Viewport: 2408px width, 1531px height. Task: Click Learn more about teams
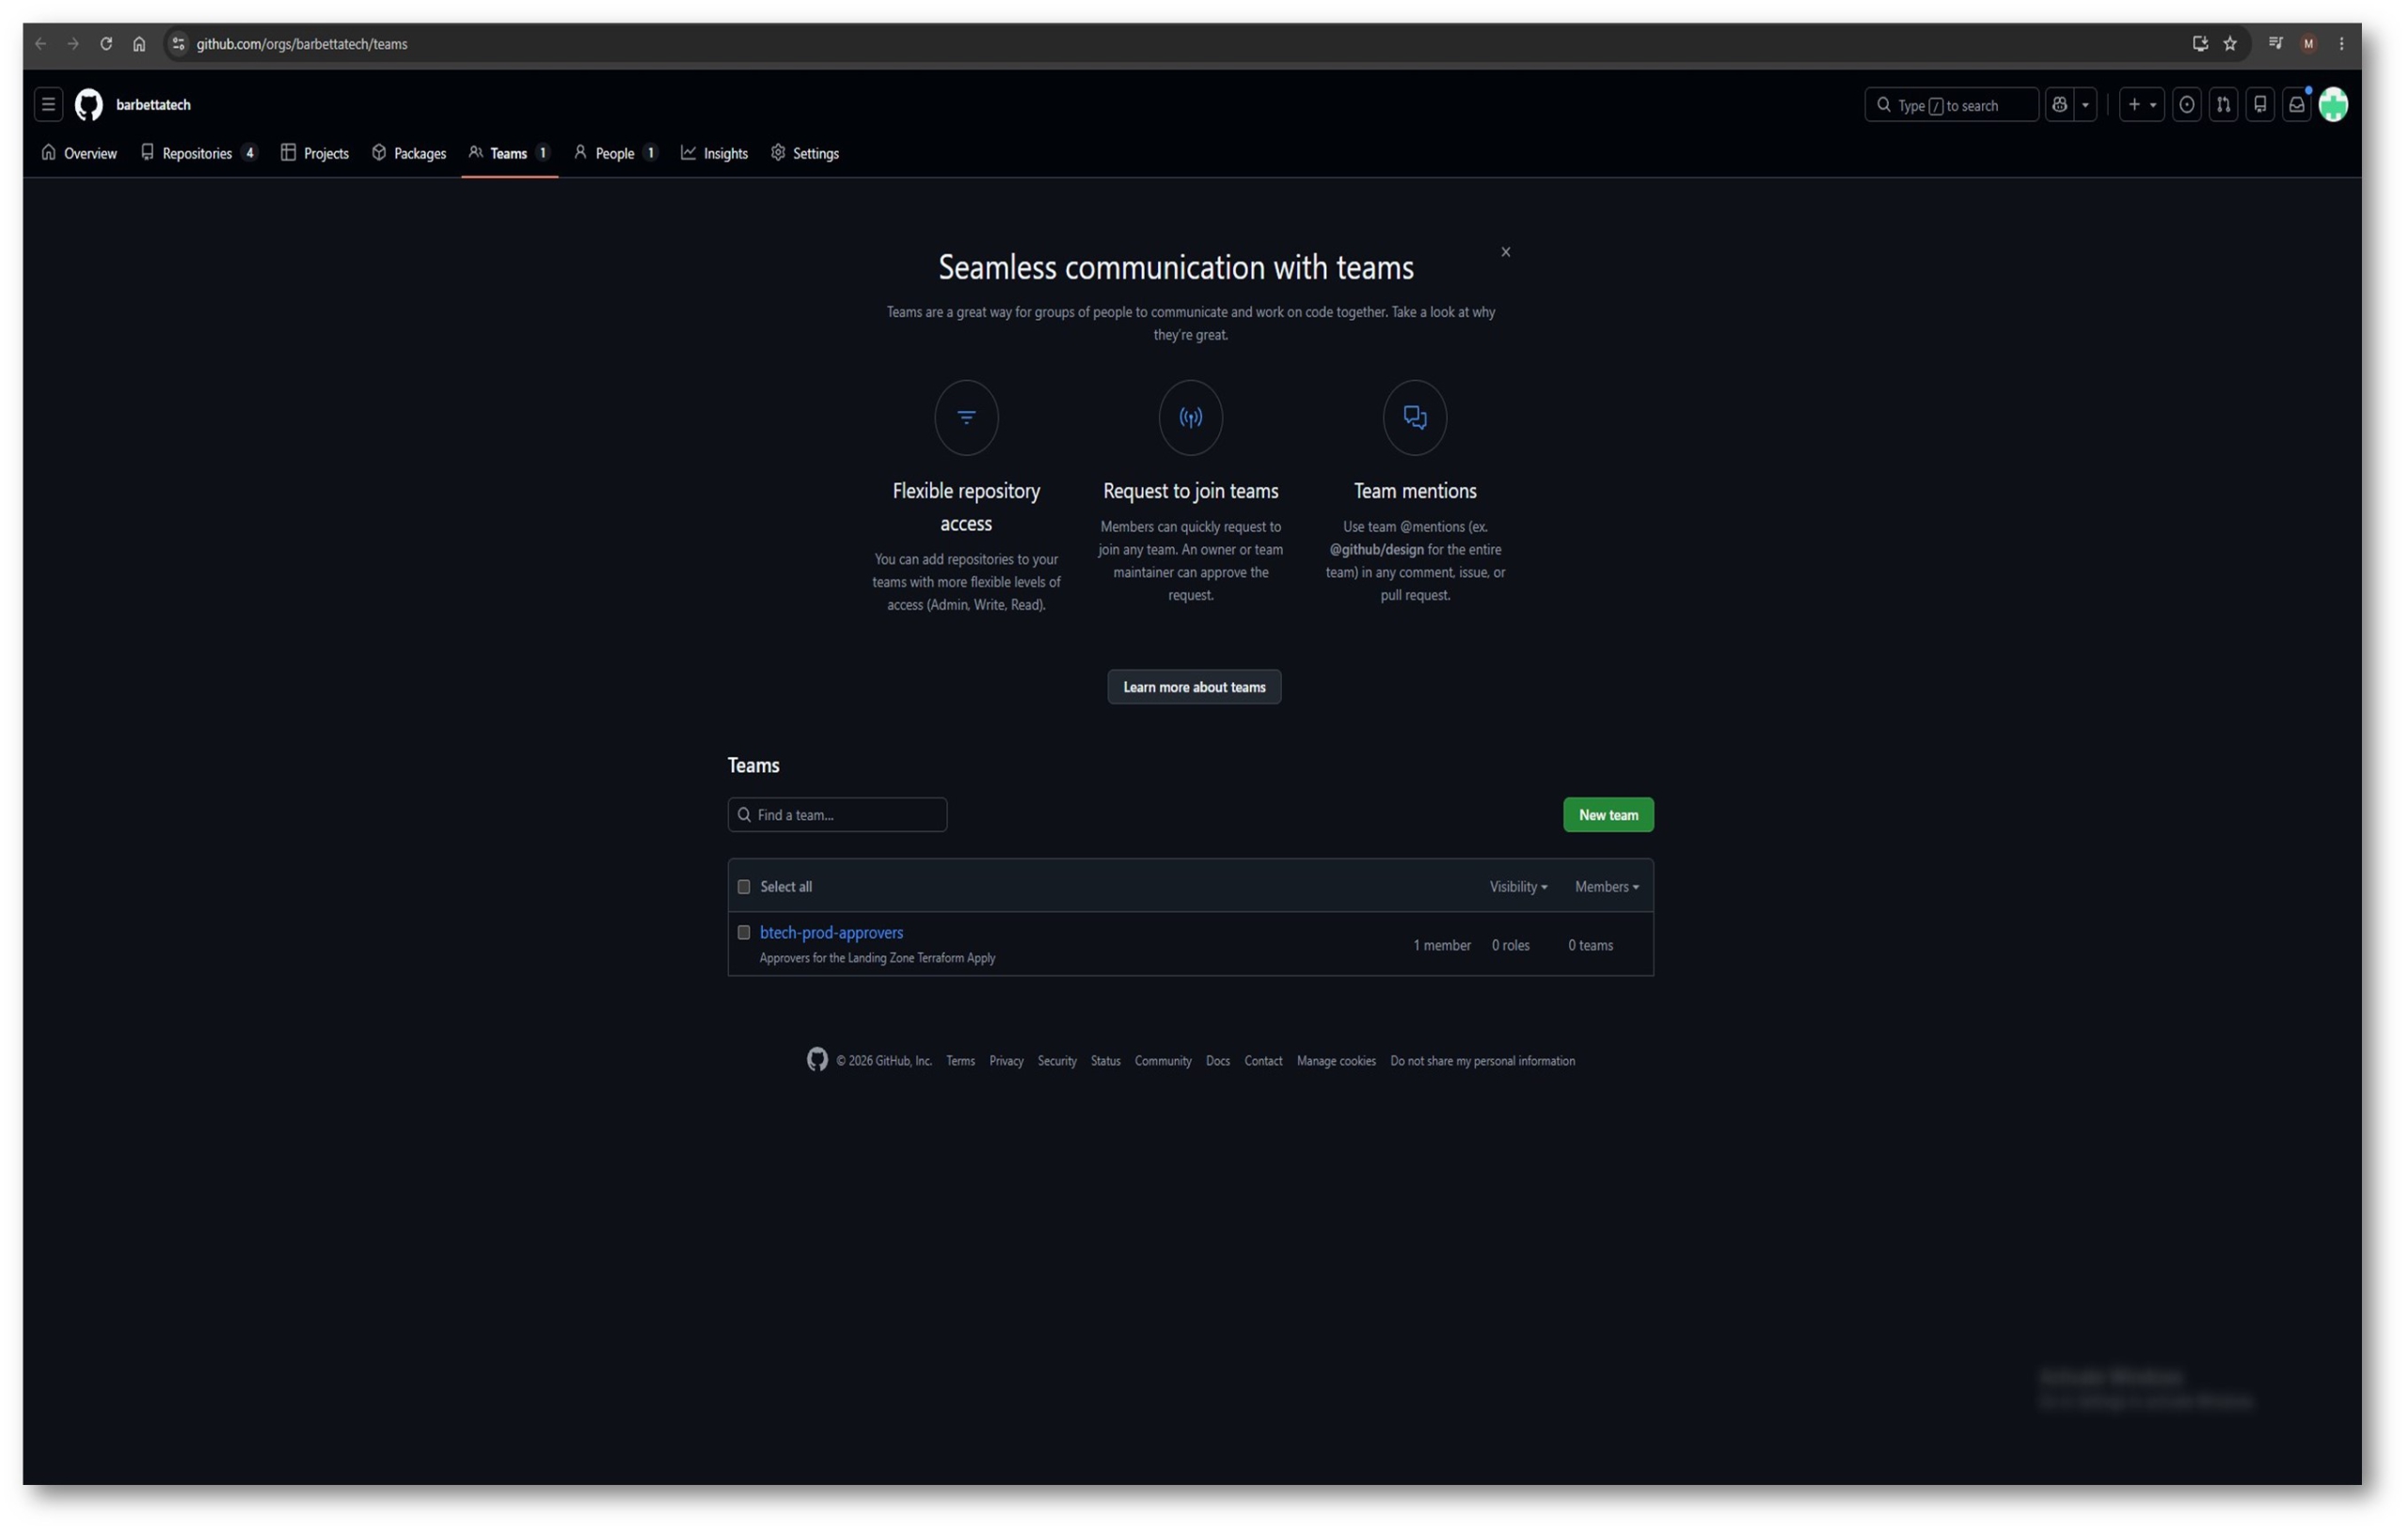click(1194, 687)
